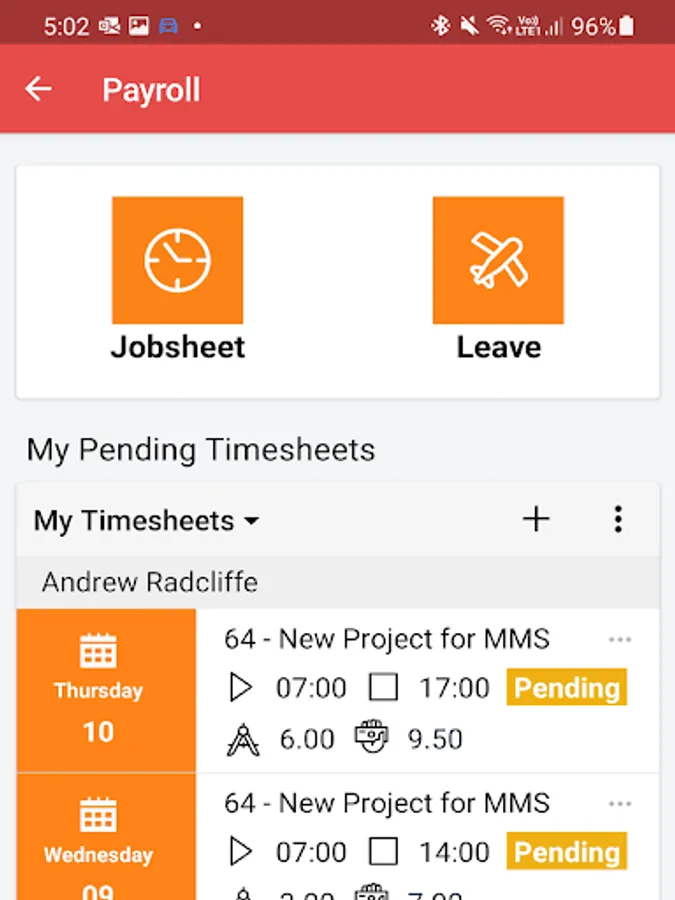Image resolution: width=675 pixels, height=900 pixels.
Task: Tap the Pending badge on Wednesday's timesheet
Action: [566, 851]
